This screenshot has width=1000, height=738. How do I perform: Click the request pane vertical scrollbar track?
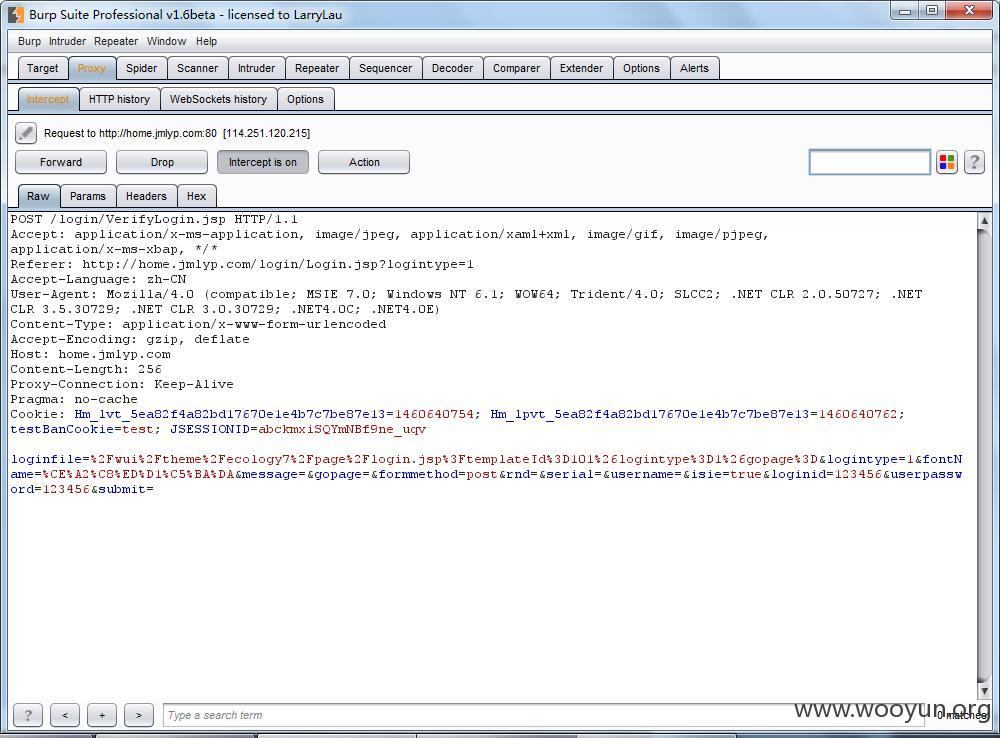click(984, 455)
